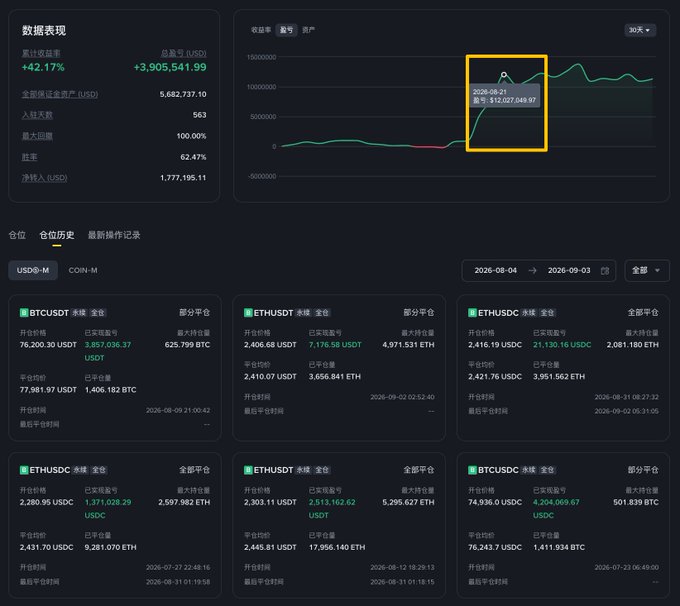Click the realized PnL 21,130.16 USDC

tap(562, 345)
